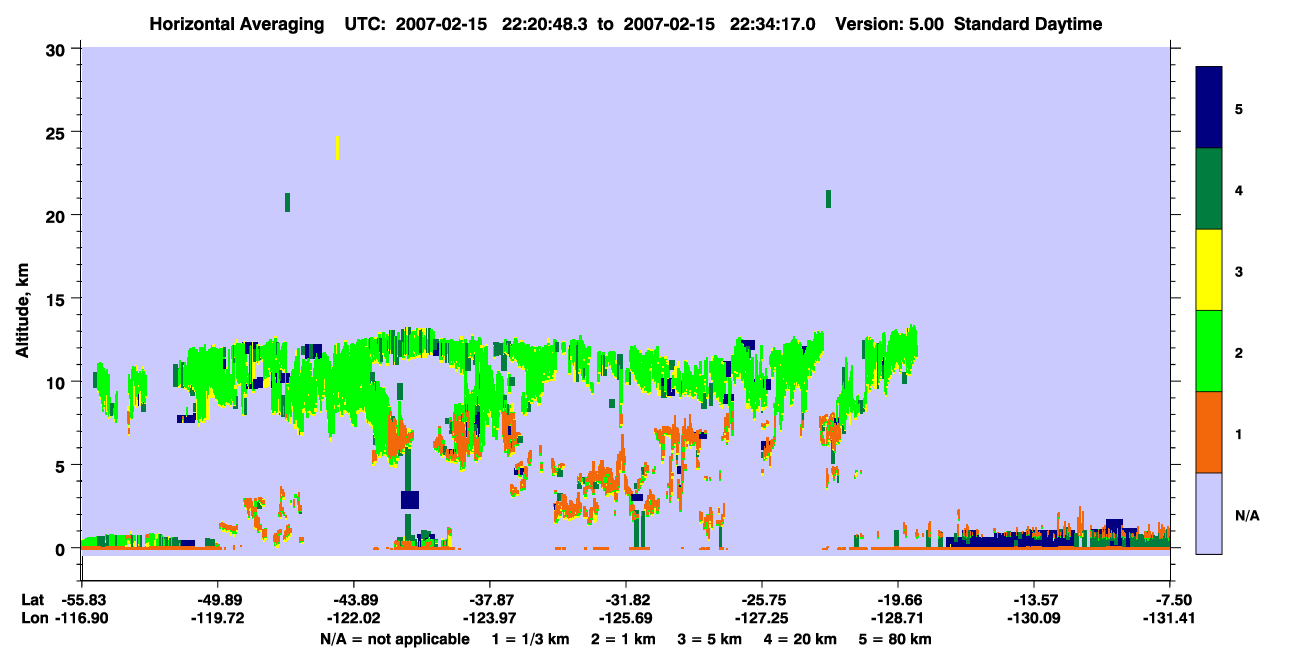1300x667 pixels.
Task: Click the large dark blue square near 3 km
Action: pos(410,499)
